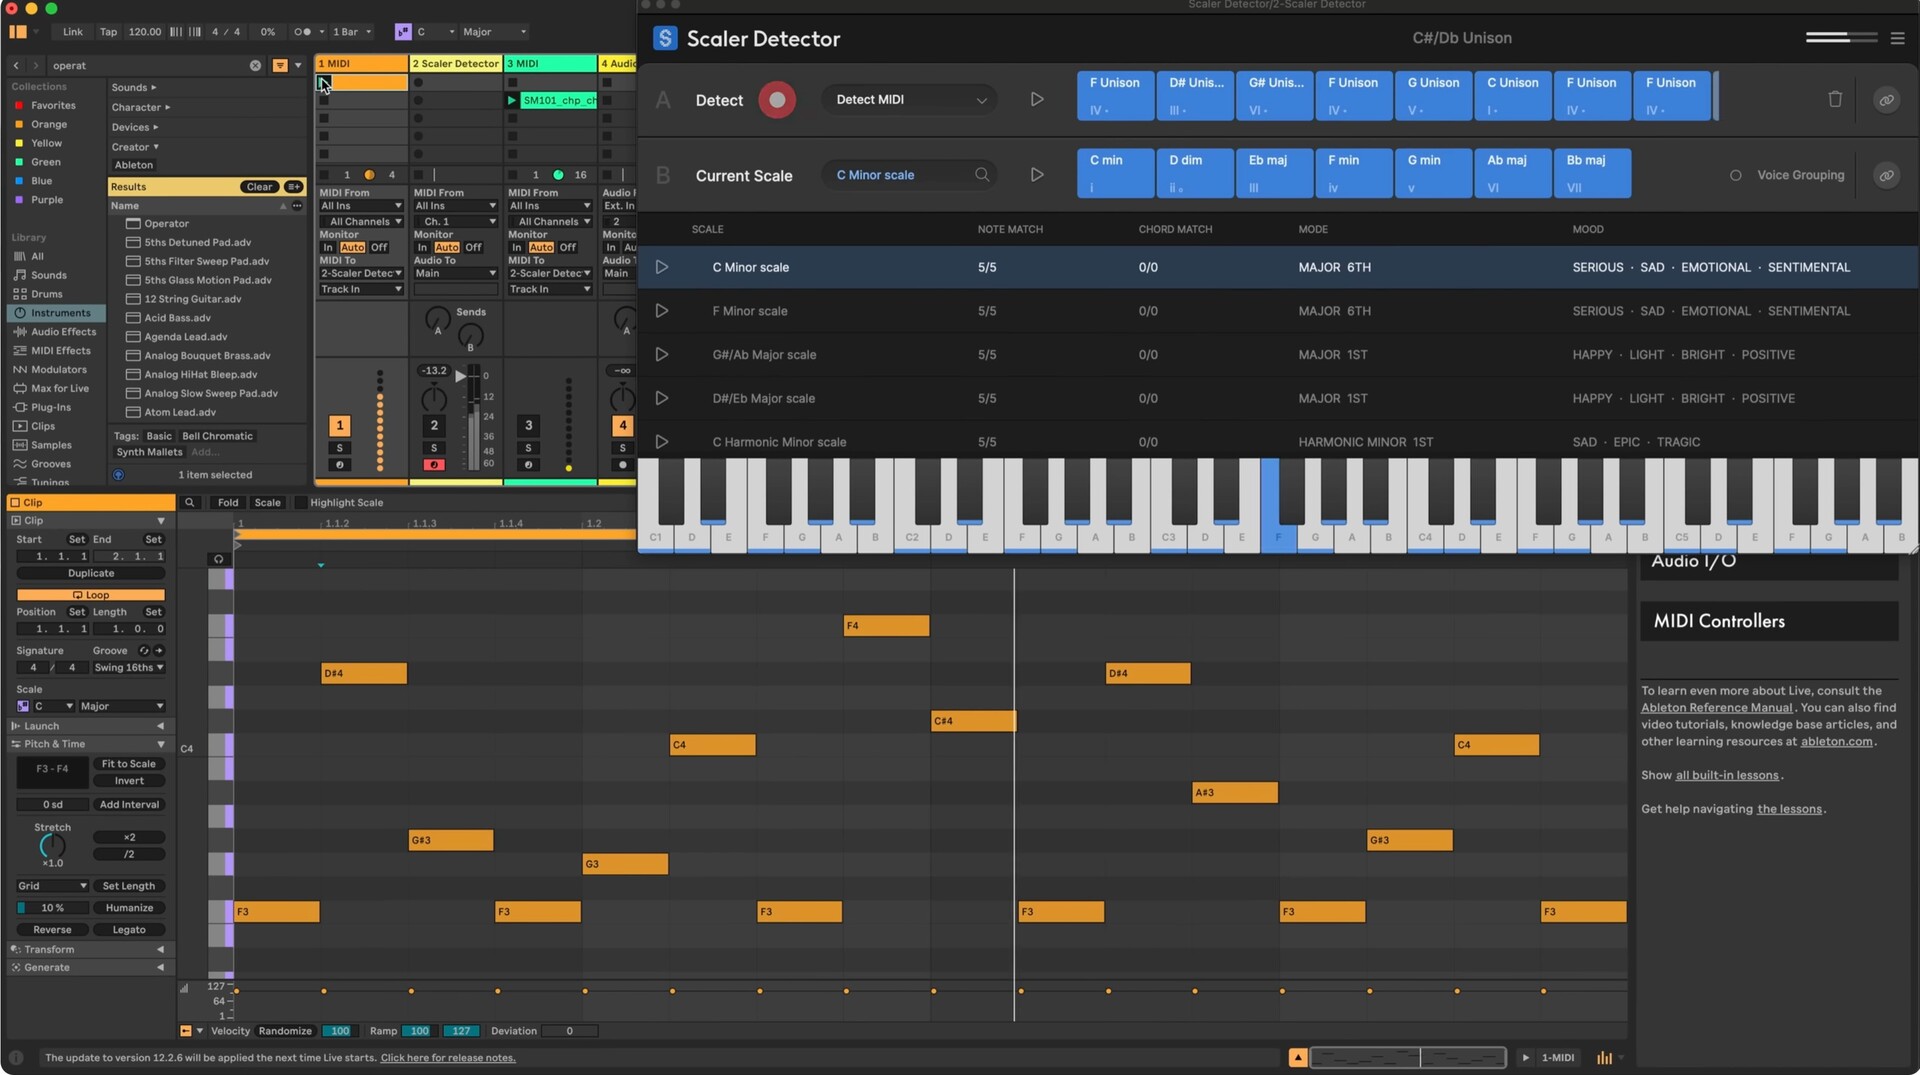Select Drums in the browser library

point(46,294)
